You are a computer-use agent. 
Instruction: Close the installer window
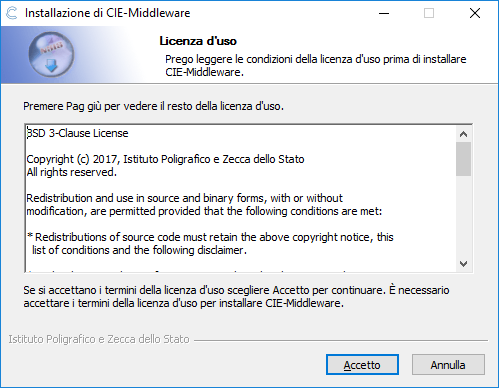pos(475,13)
